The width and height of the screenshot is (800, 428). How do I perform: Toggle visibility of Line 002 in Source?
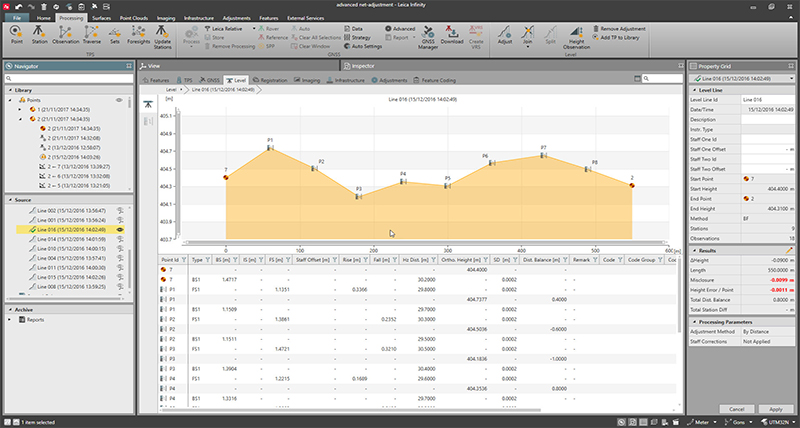tap(119, 211)
